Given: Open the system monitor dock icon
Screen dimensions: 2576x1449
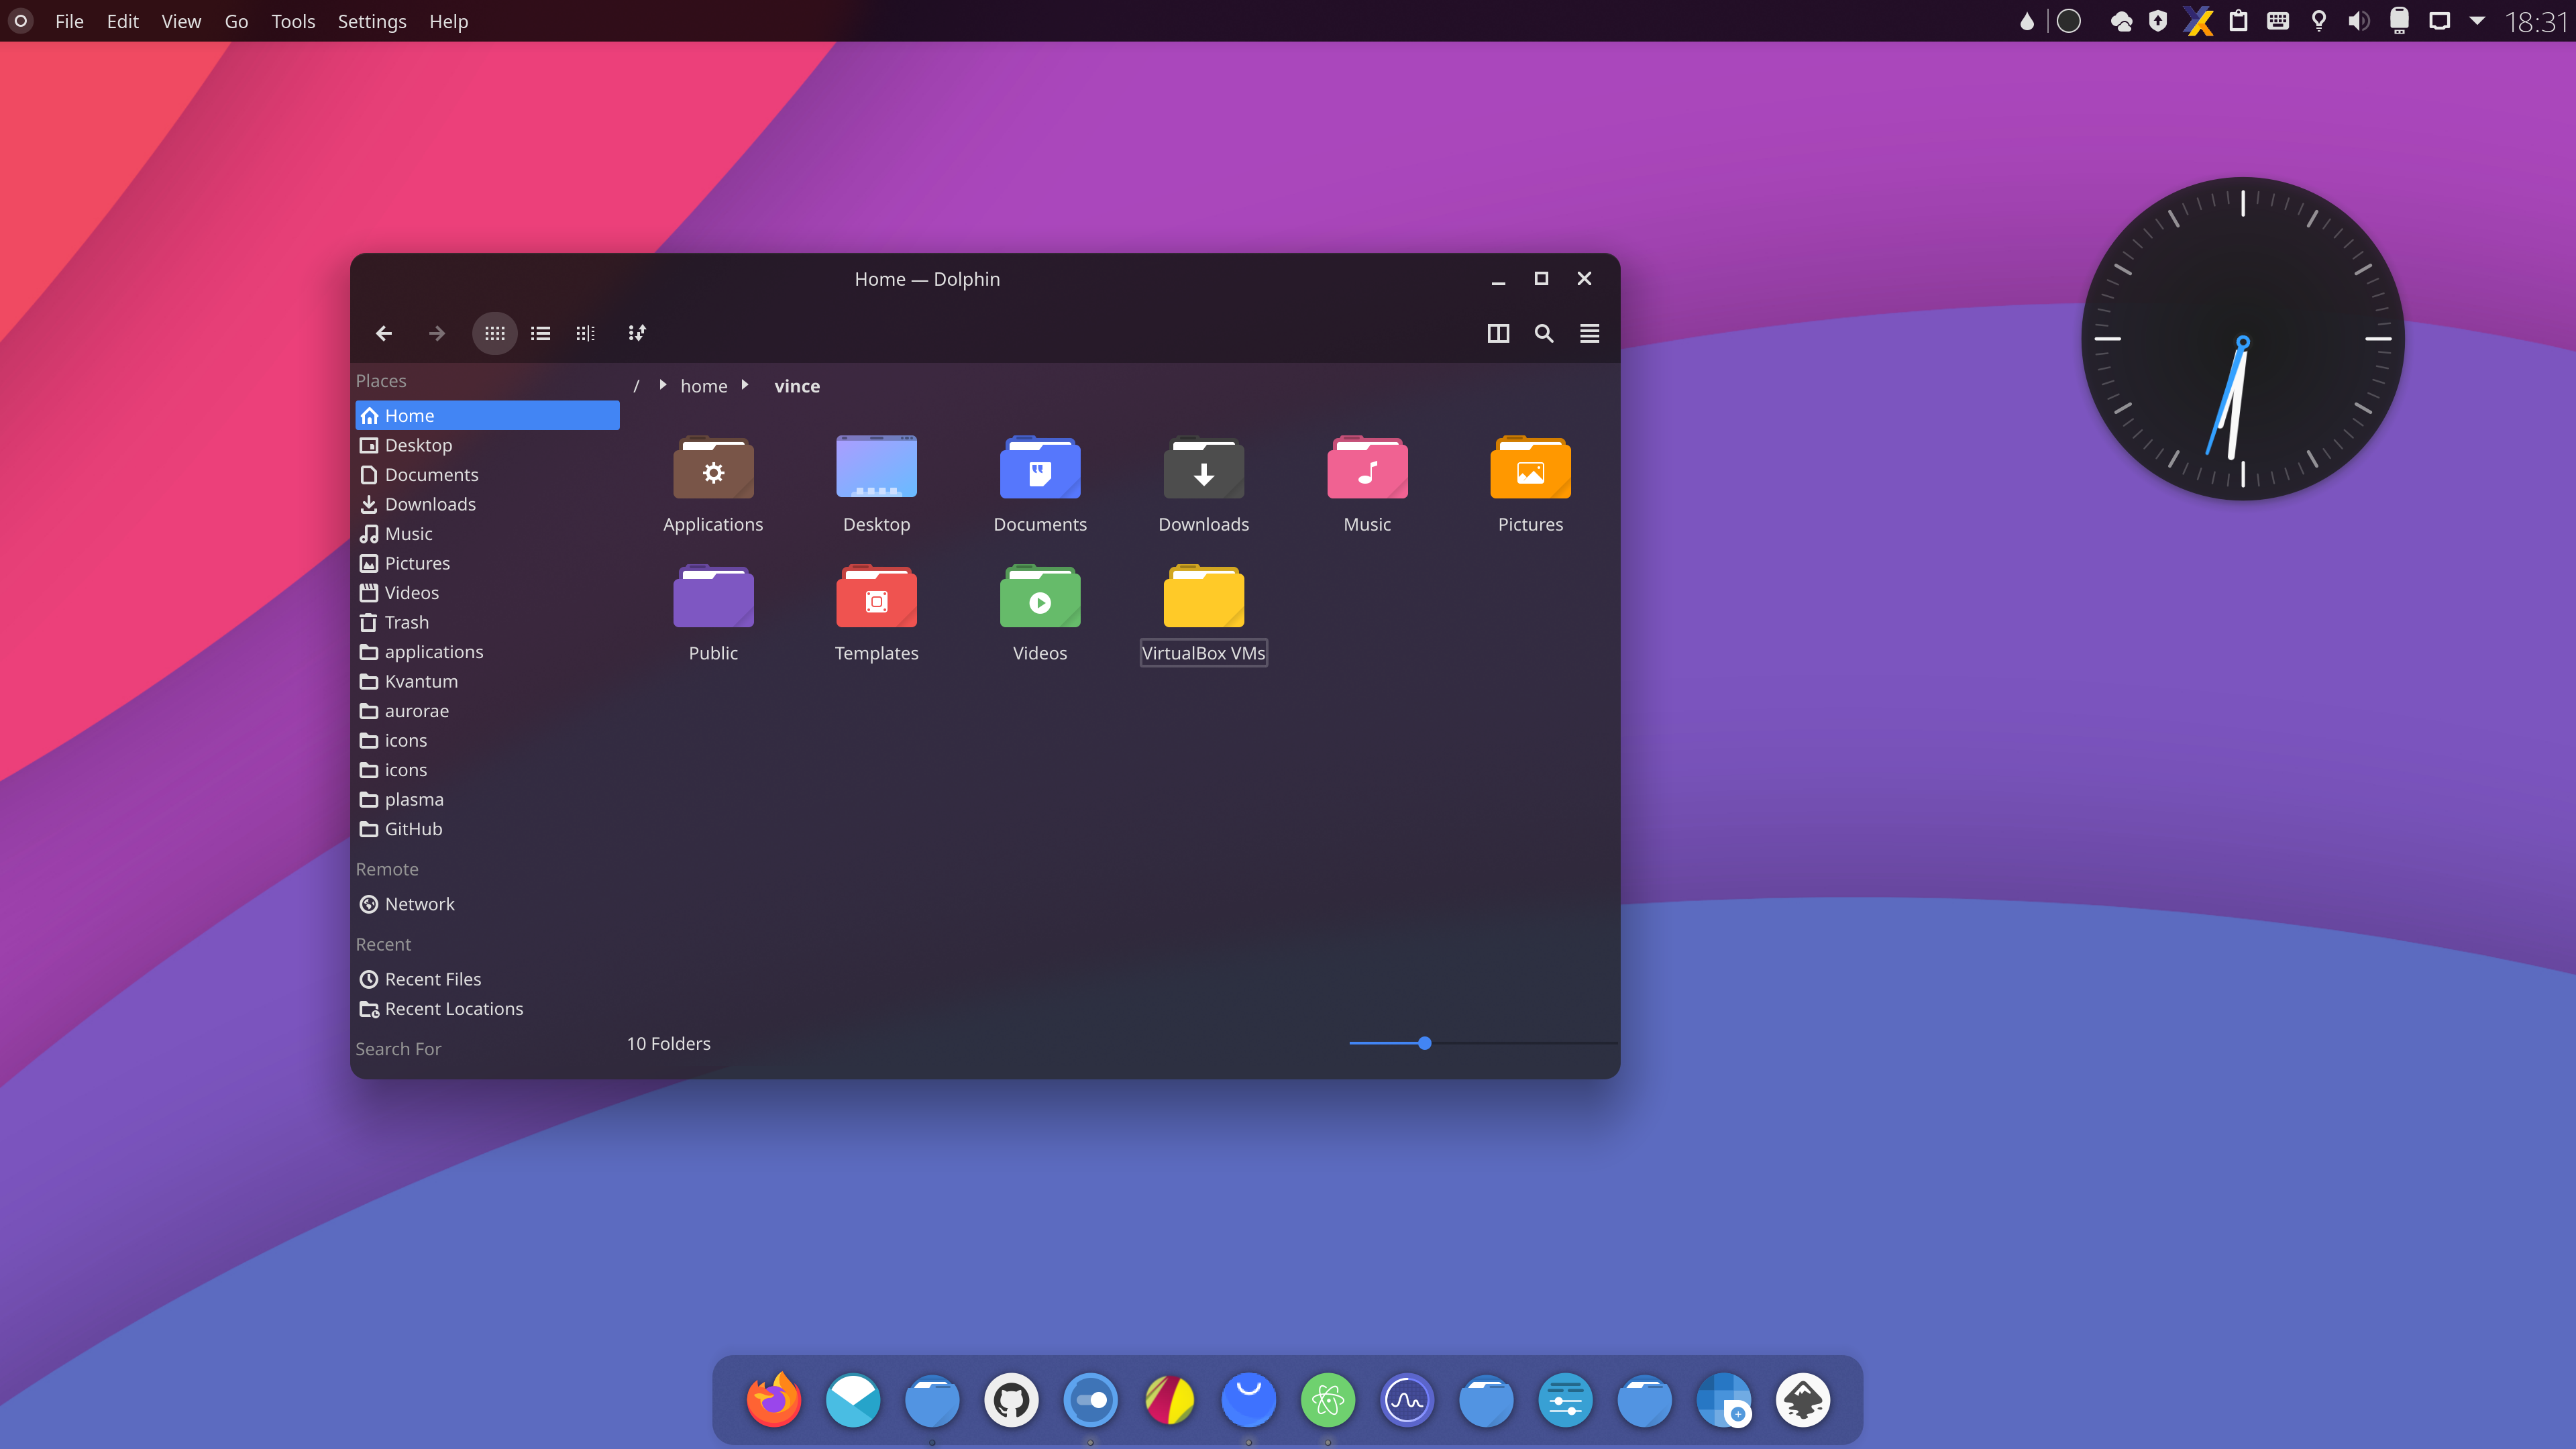Looking at the screenshot, I should pos(1407,1400).
